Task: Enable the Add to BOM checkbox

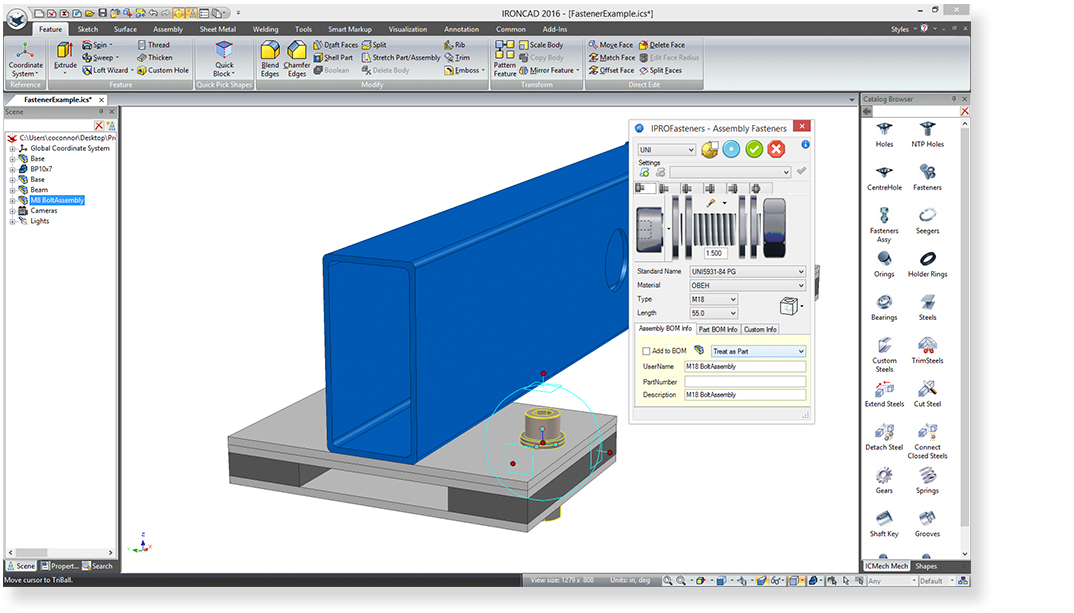Action: [646, 351]
